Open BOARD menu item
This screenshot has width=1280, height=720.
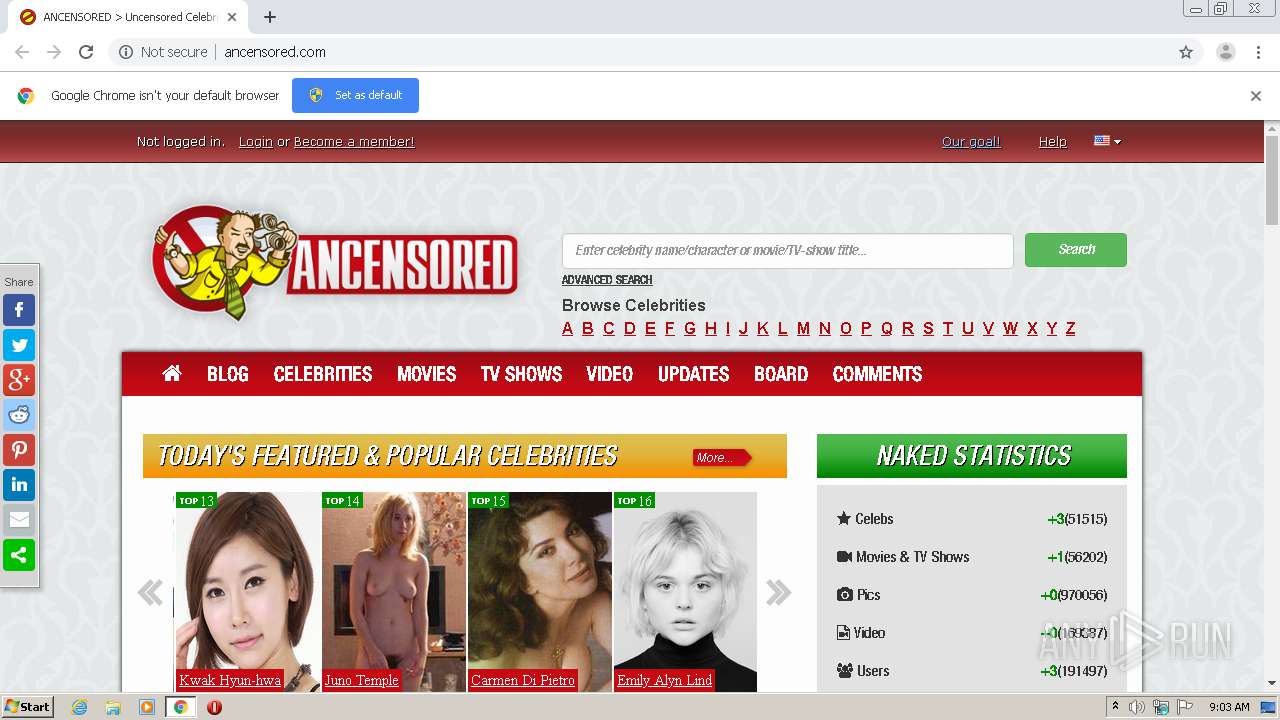coord(781,374)
